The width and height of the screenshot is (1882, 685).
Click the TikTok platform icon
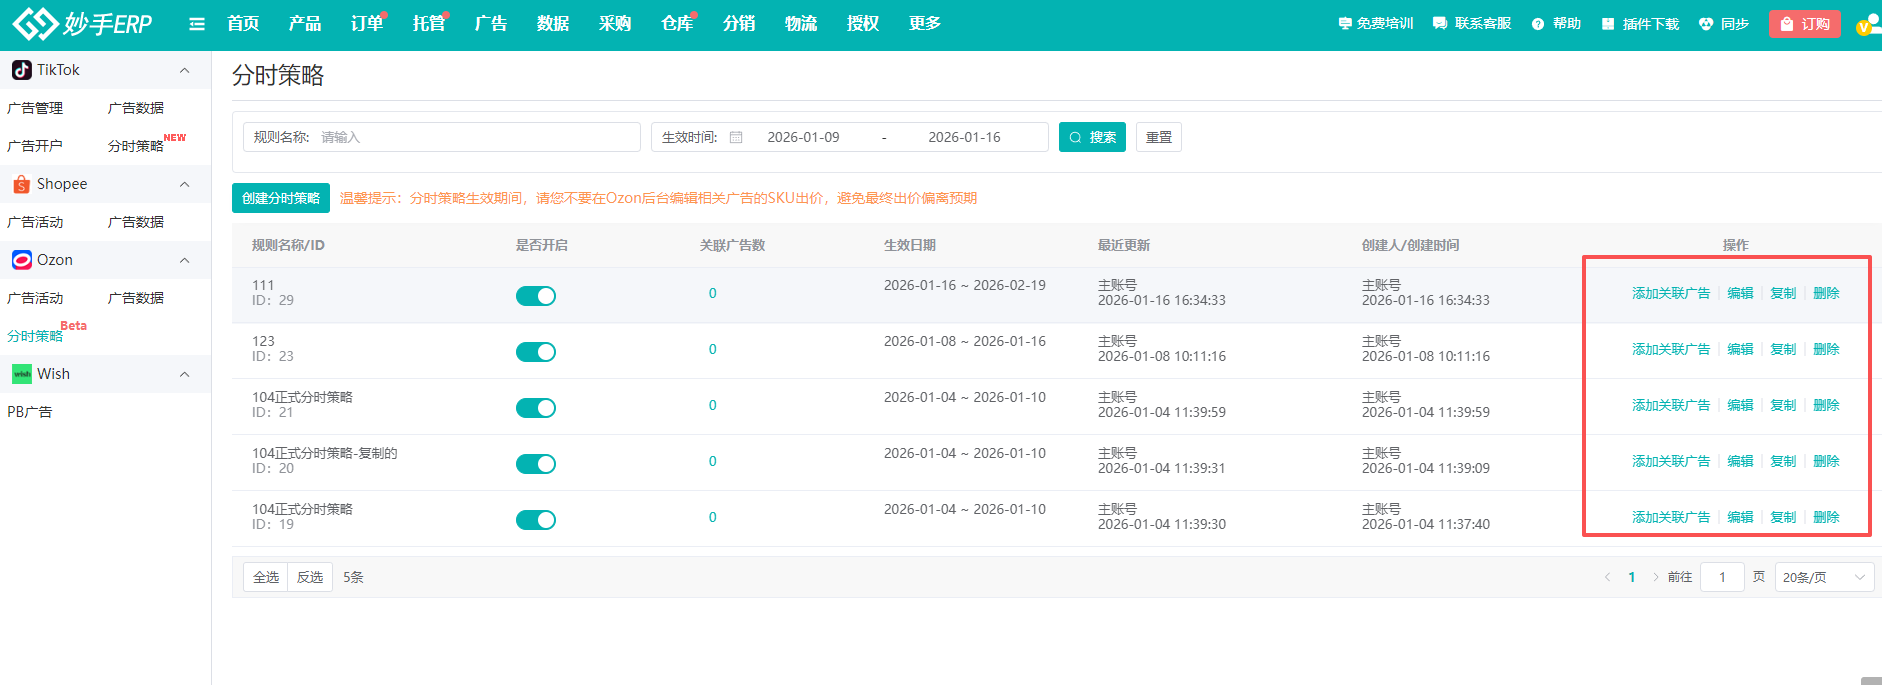tap(21, 70)
